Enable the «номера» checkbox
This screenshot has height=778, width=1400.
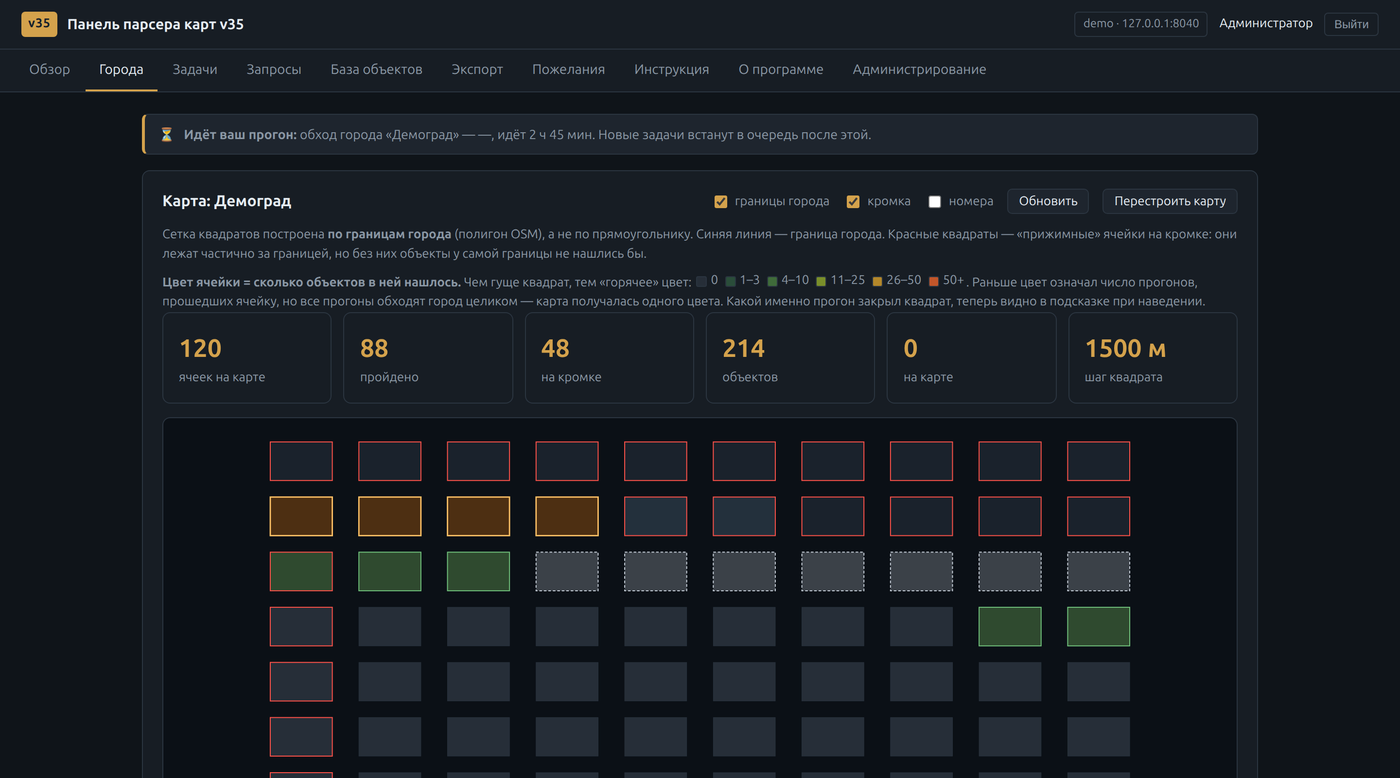click(935, 201)
